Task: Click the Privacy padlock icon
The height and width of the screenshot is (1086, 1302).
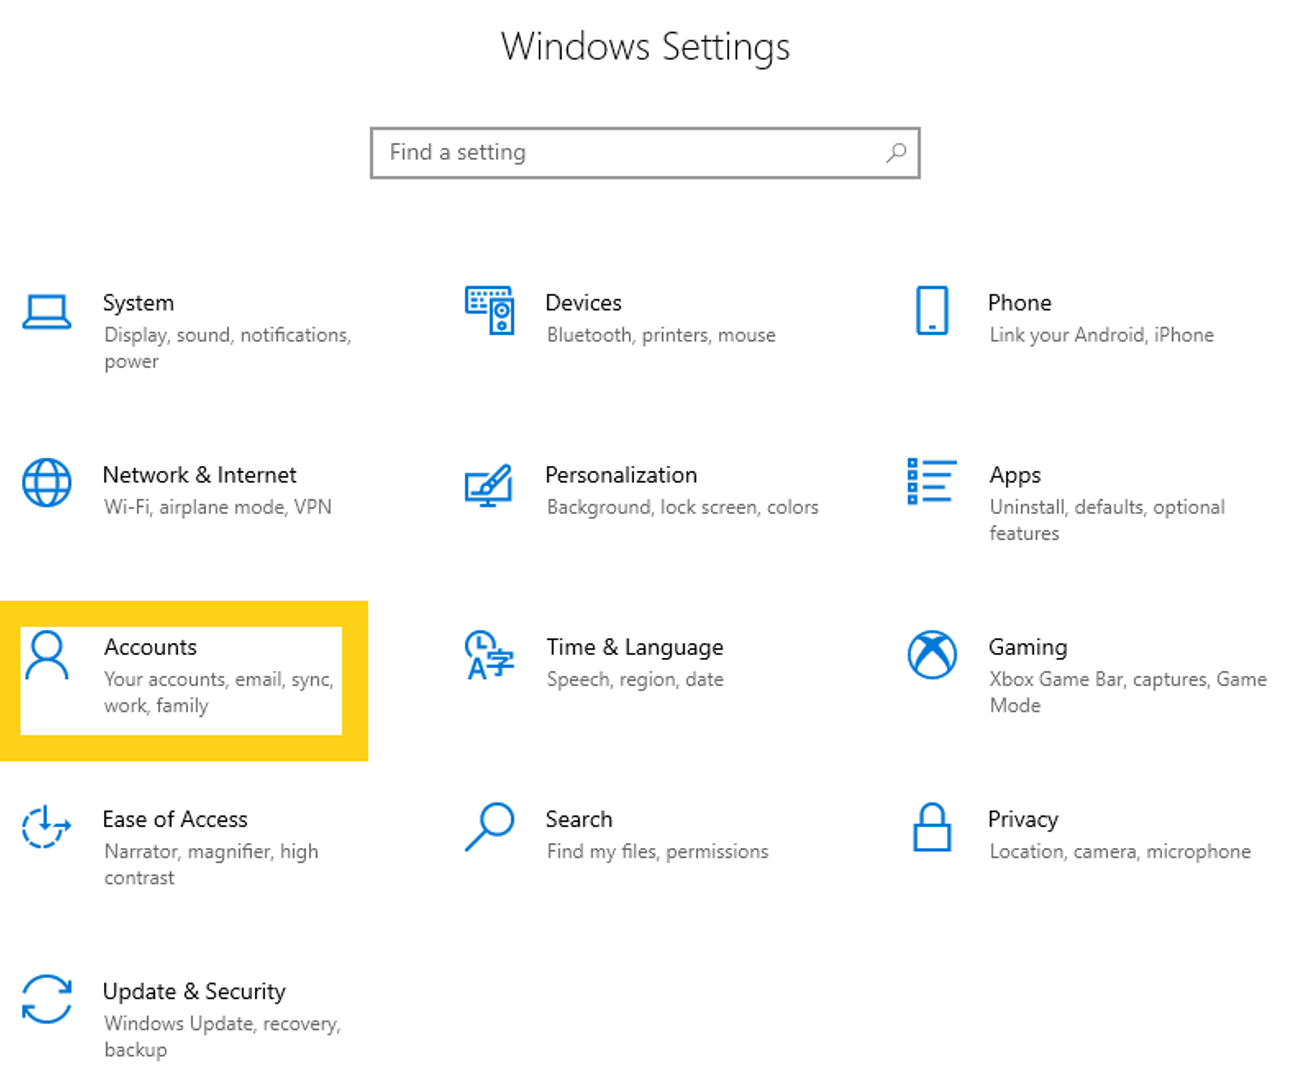Action: pyautogui.click(x=932, y=827)
